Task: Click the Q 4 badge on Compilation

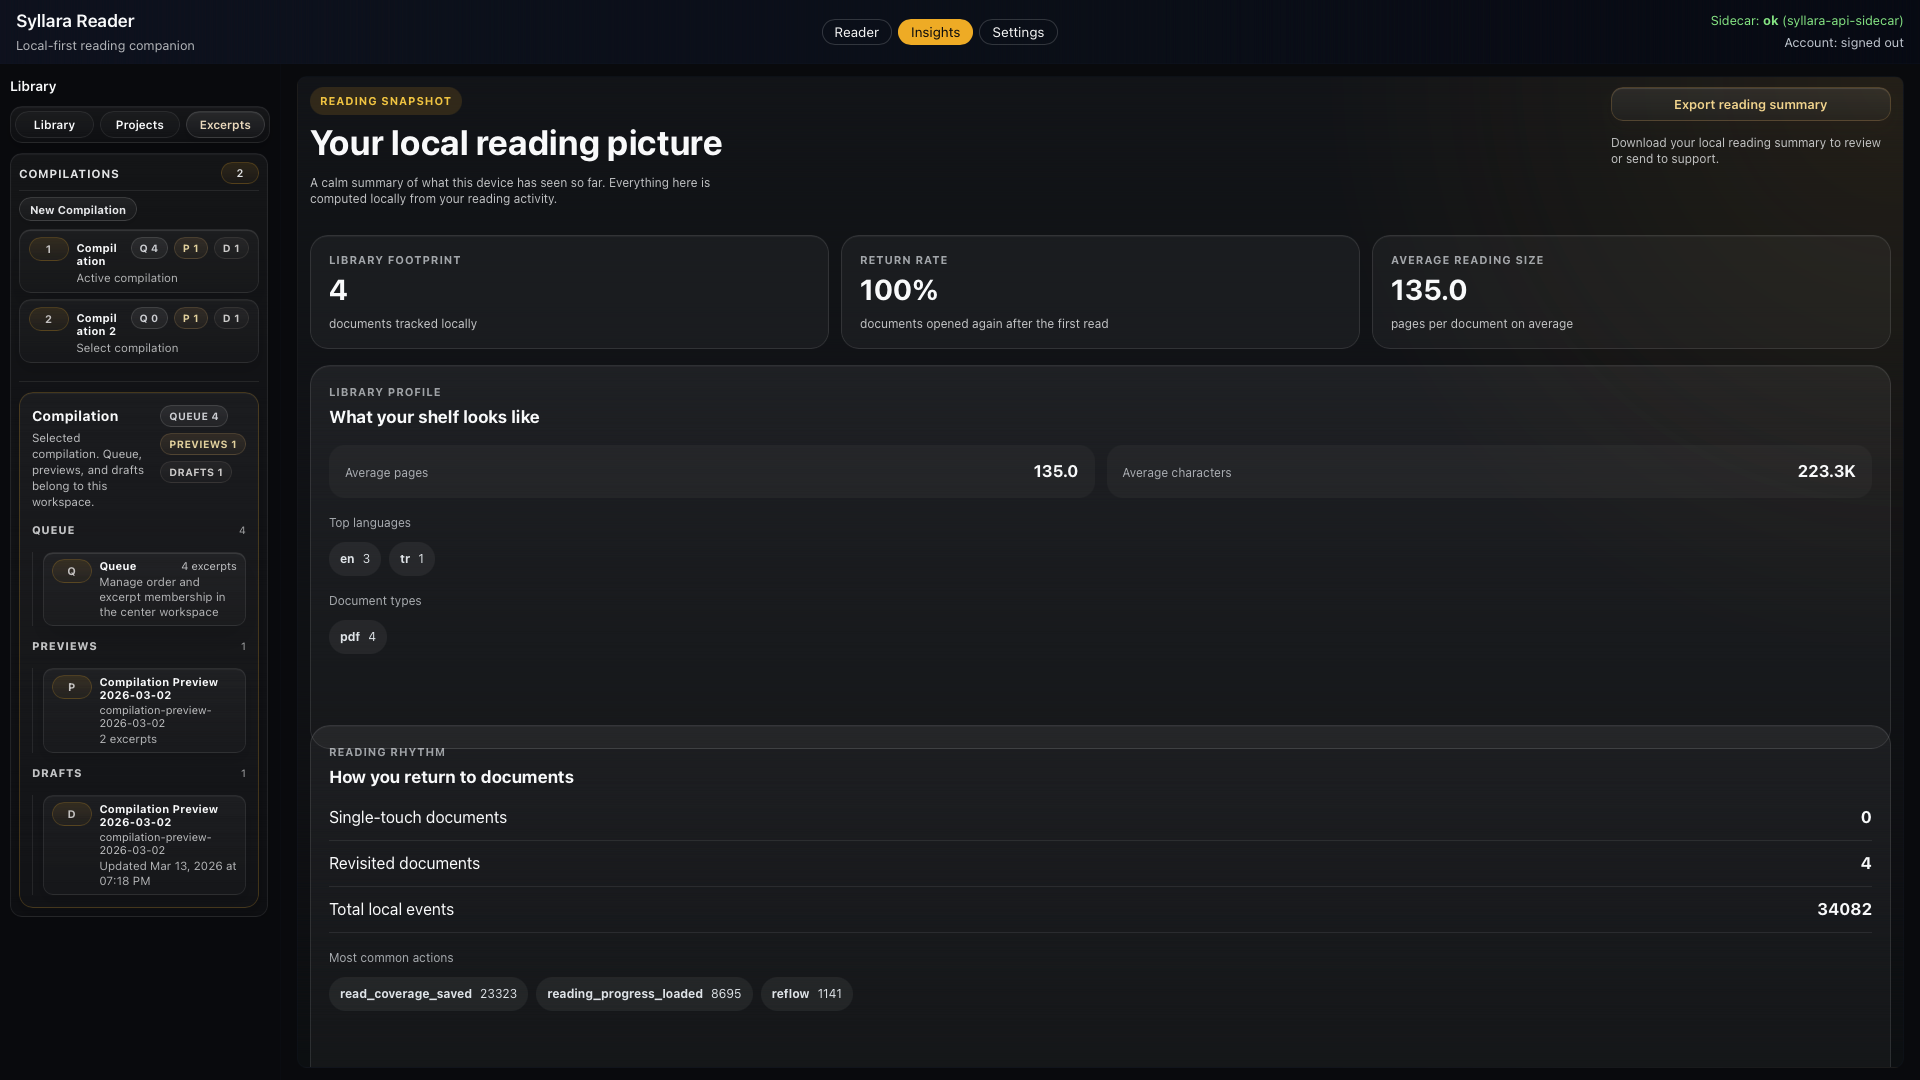Action: 149,248
